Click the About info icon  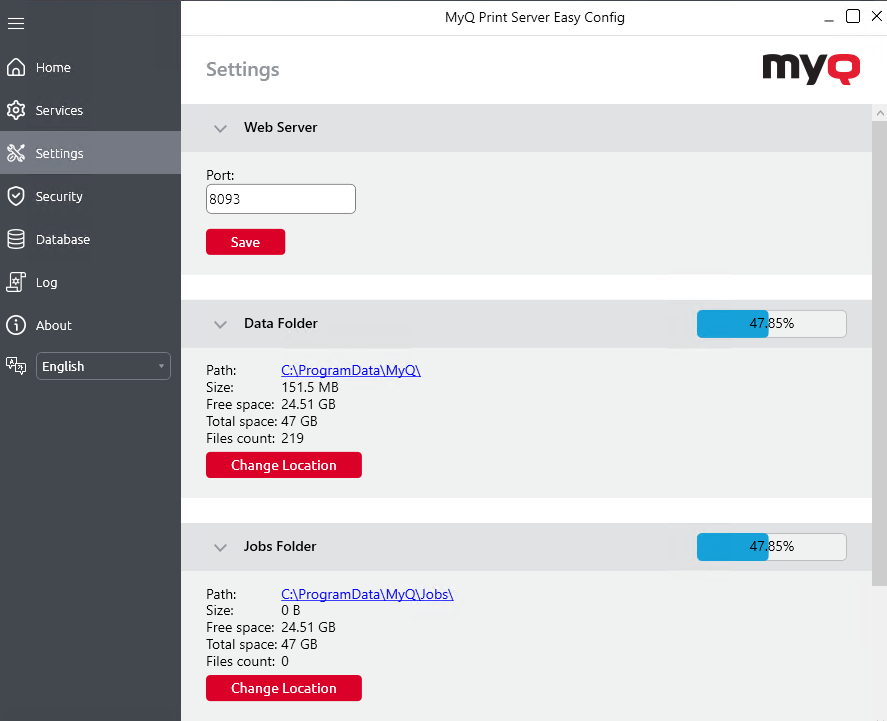tap(16, 325)
